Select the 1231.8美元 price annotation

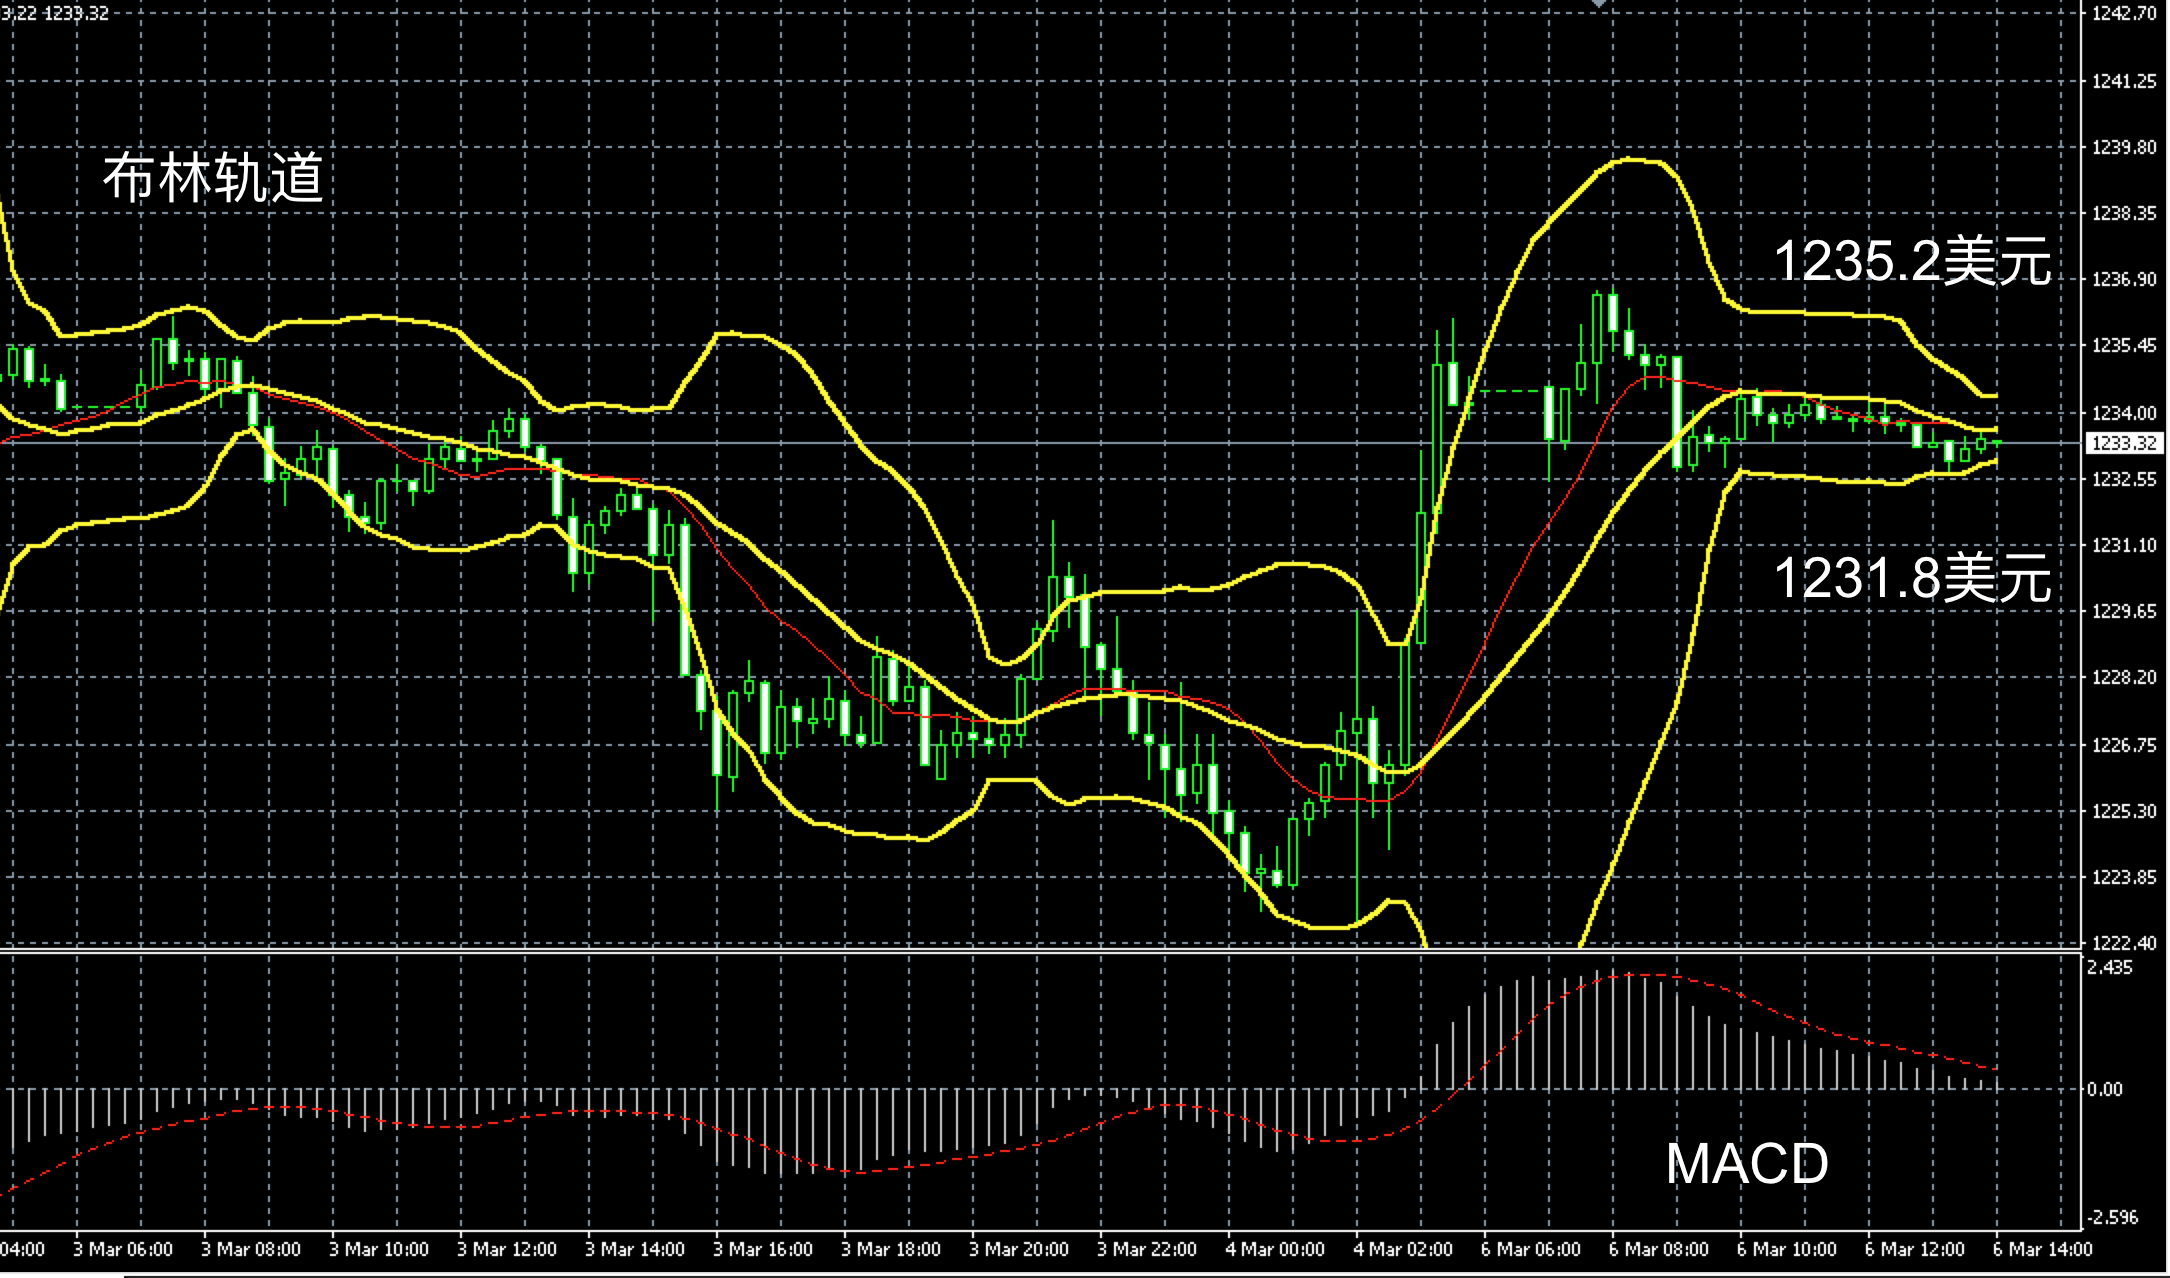[1912, 578]
